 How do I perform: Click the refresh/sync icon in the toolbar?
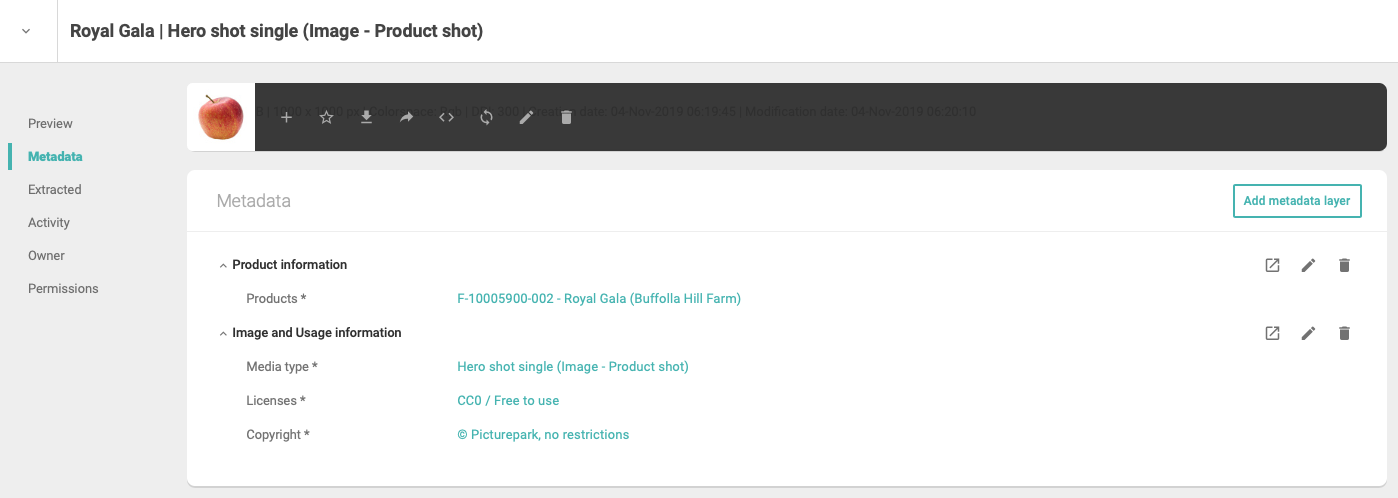tap(486, 118)
